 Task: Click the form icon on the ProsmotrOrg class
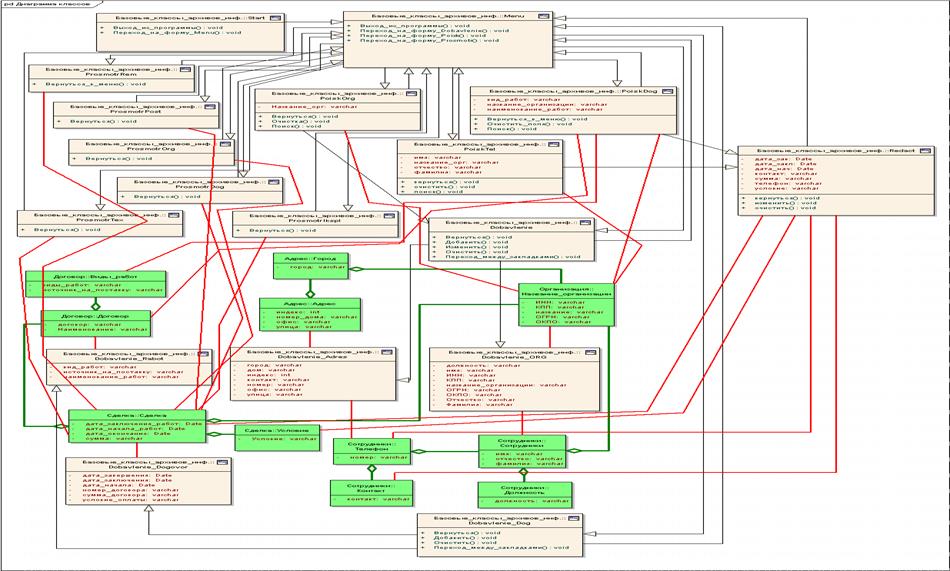(225, 144)
